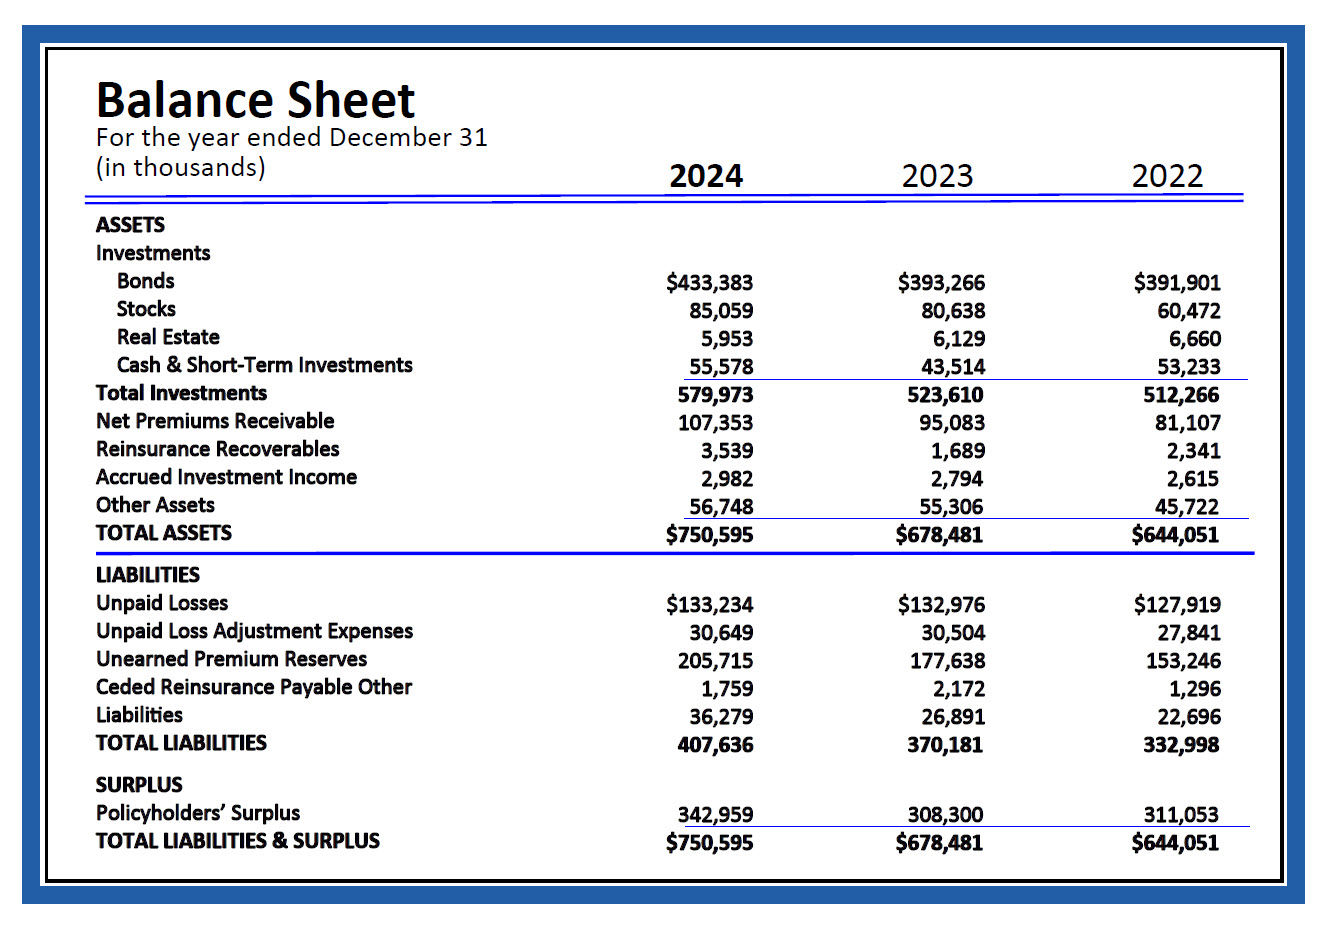Select TOTAL LIABILITIES 2022 value 332,998
This screenshot has width=1334, height=927.
tap(1181, 745)
